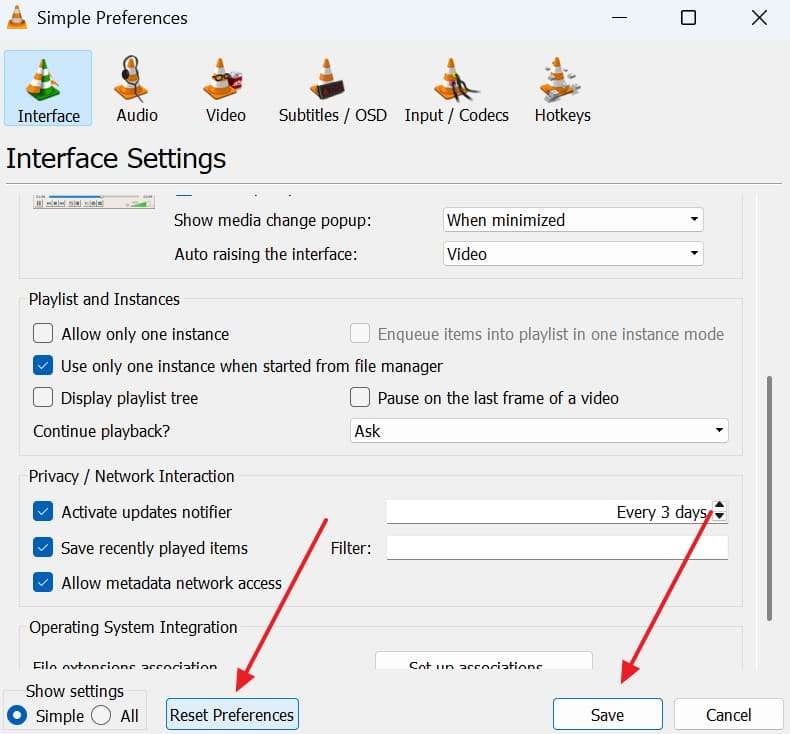790x734 pixels.
Task: Select the Simple show settings radio
Action: pos(17,715)
